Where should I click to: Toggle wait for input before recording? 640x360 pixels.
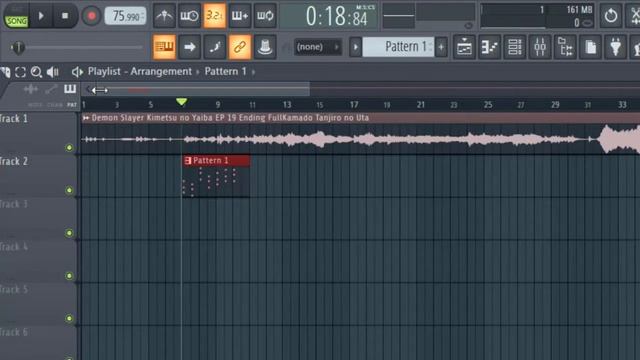(x=189, y=16)
